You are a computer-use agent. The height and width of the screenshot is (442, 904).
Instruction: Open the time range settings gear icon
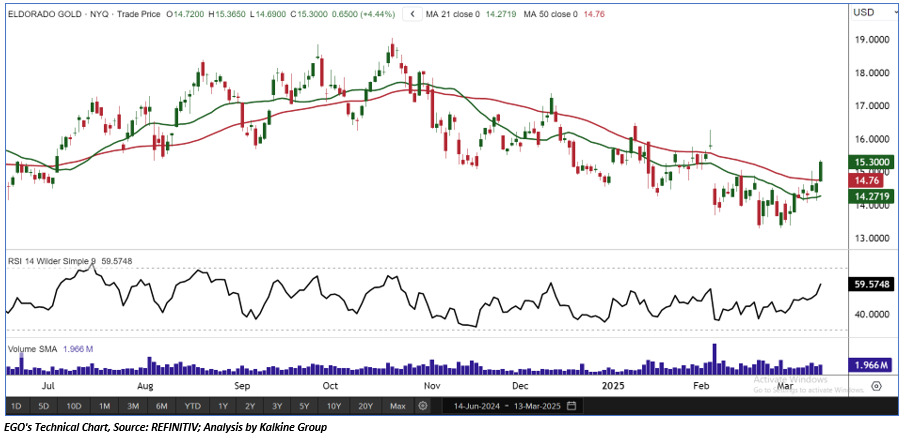423,406
